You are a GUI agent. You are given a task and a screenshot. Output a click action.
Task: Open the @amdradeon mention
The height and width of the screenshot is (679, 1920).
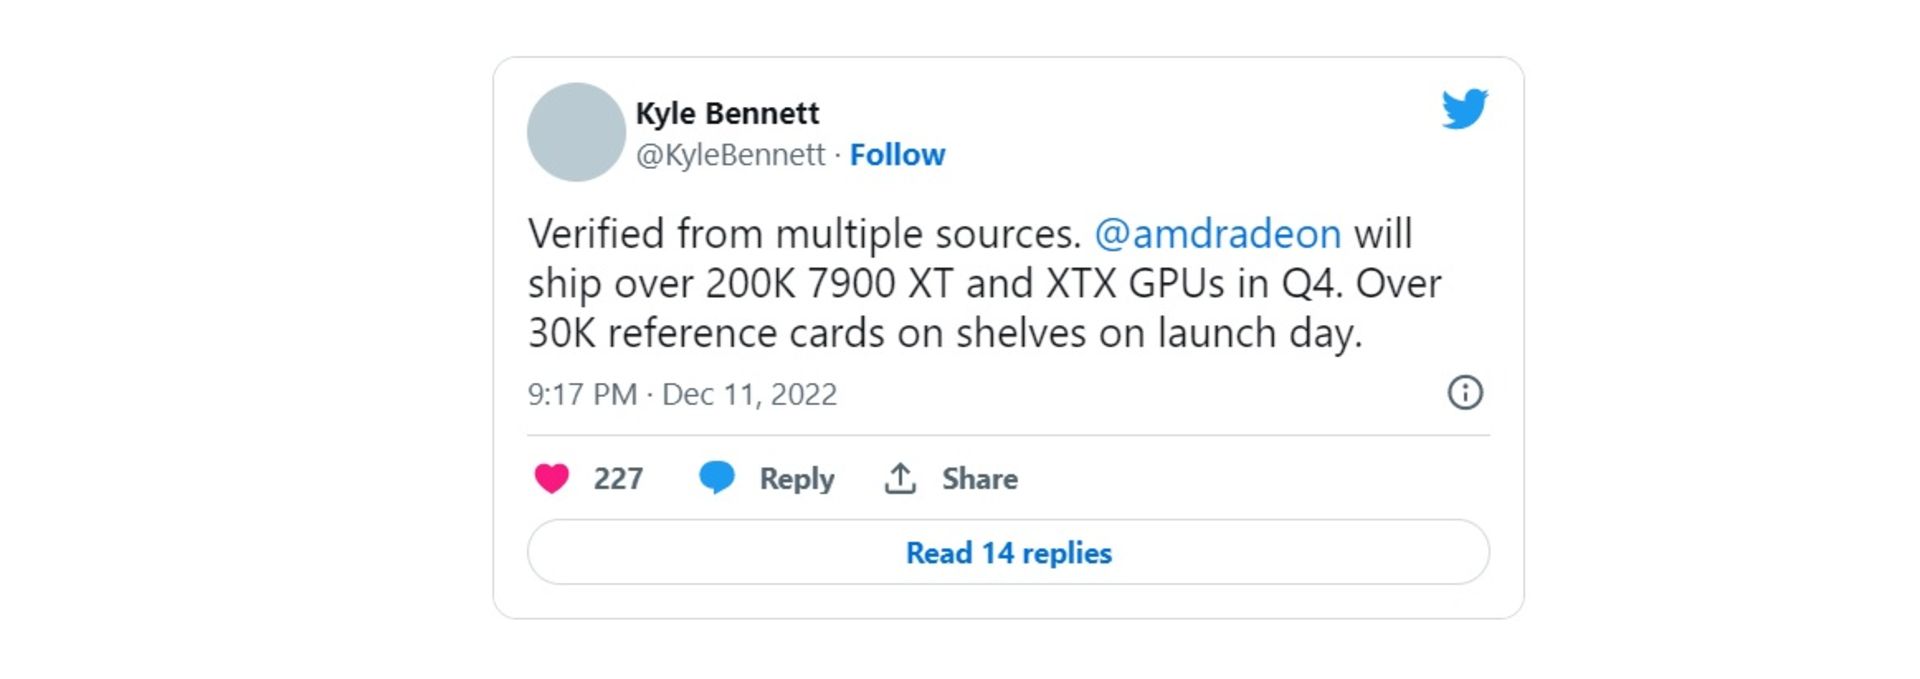click(1217, 234)
